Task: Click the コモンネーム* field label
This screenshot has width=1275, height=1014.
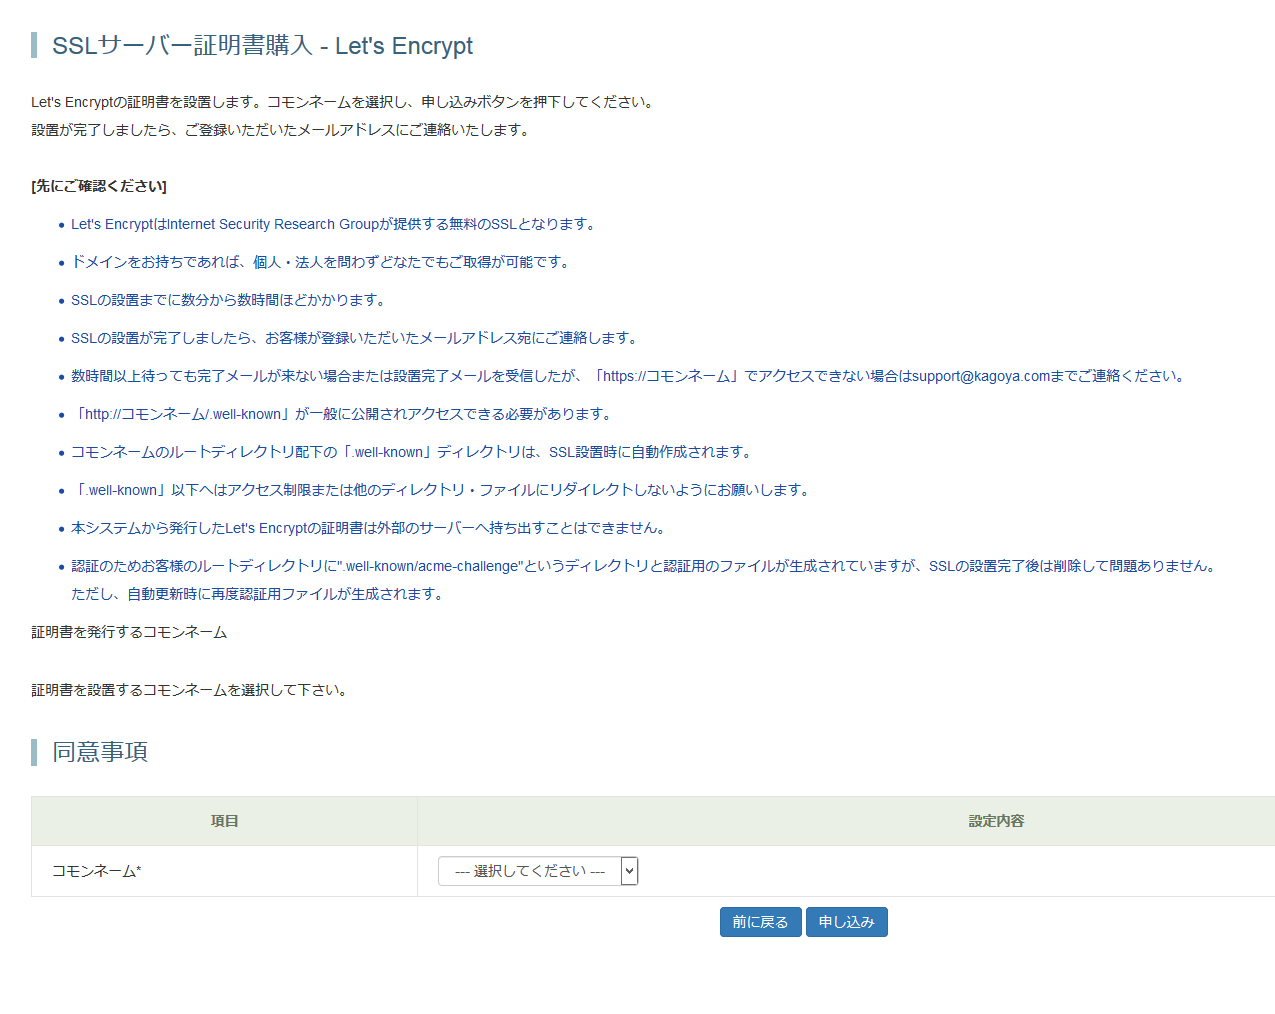Action: [97, 871]
